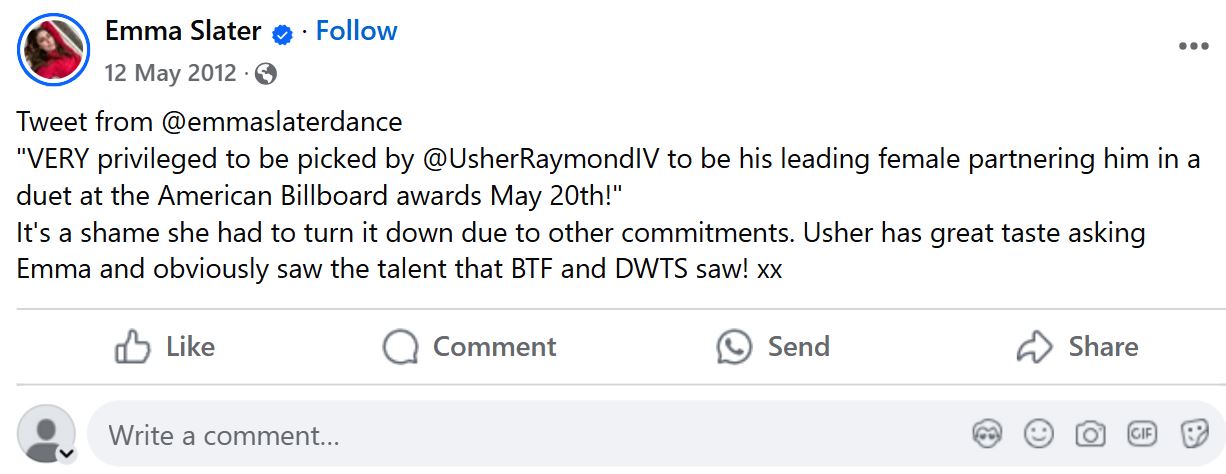Open the three-dot post options menu

click(1193, 47)
